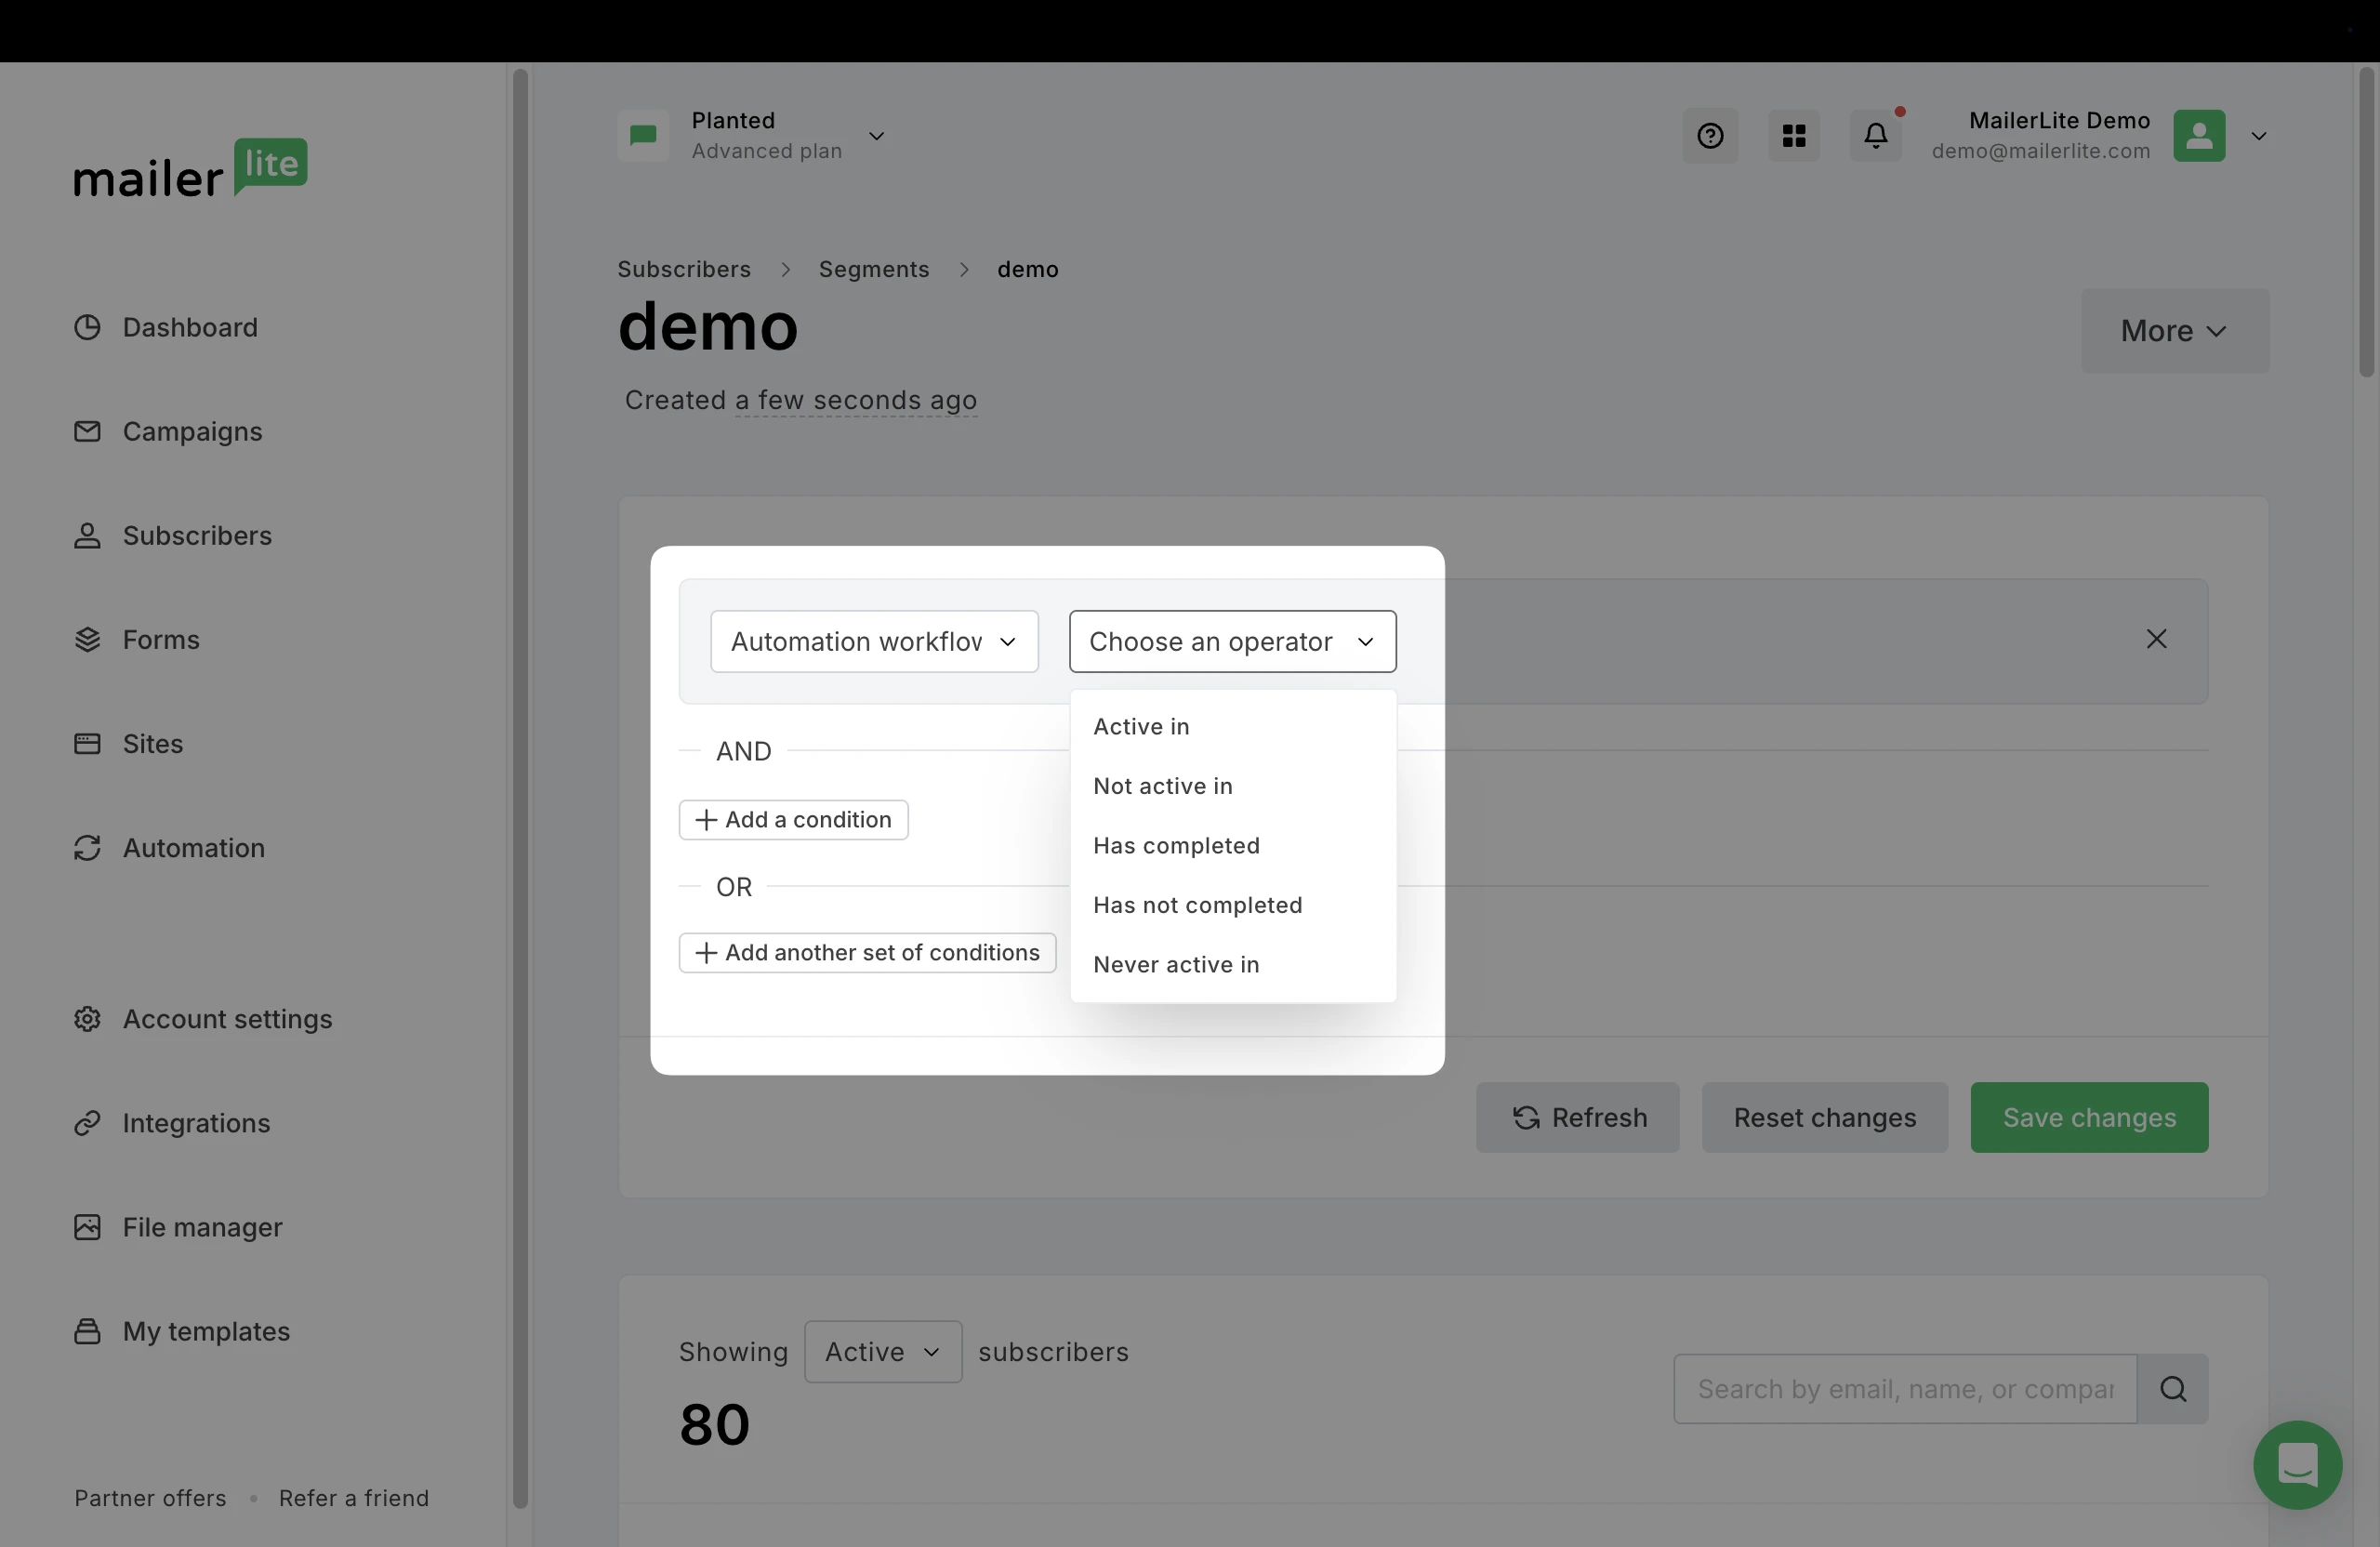Click the Save changes button
2380x1547 pixels.
point(2088,1118)
